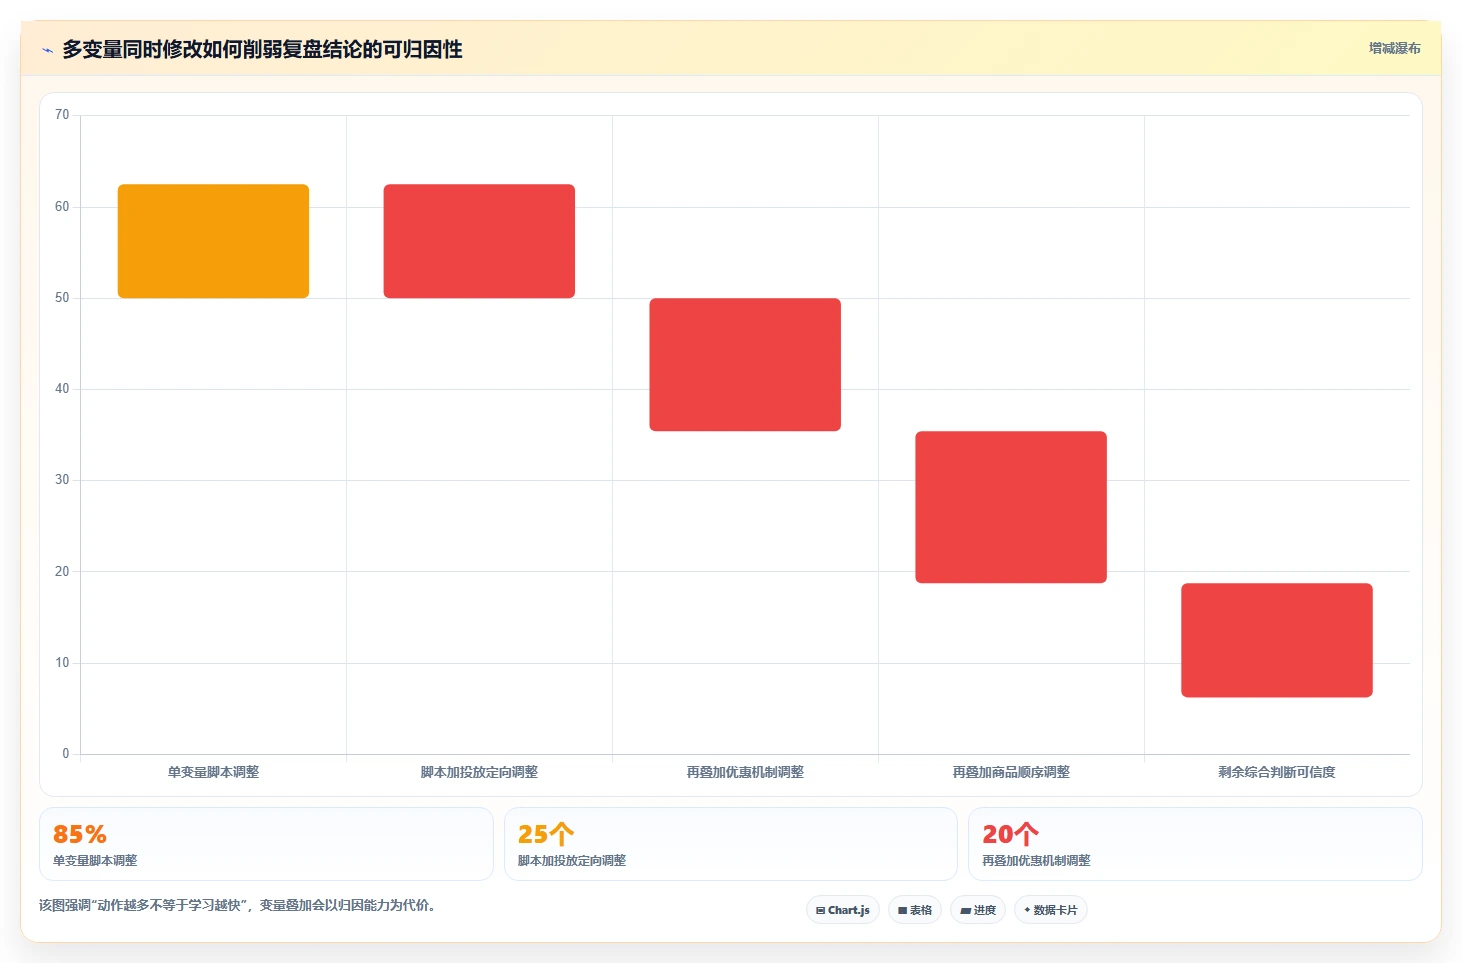
Task: Click the 85% stat value
Action: click(80, 834)
